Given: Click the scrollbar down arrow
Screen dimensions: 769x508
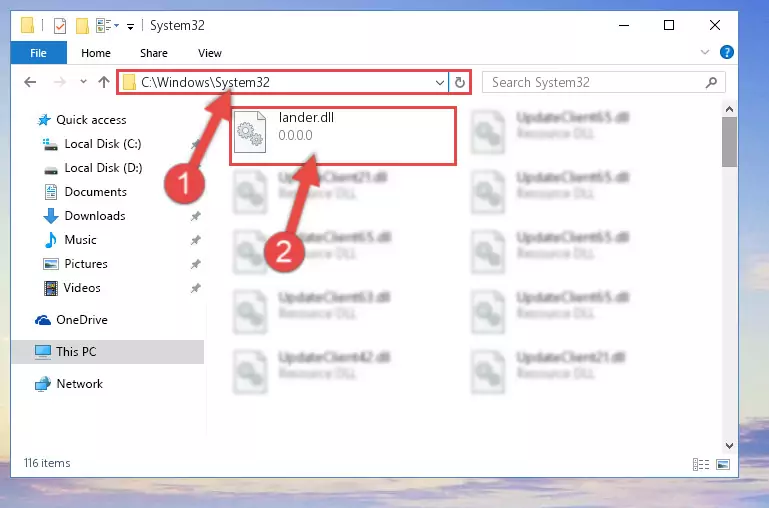Looking at the screenshot, I should [729, 446].
